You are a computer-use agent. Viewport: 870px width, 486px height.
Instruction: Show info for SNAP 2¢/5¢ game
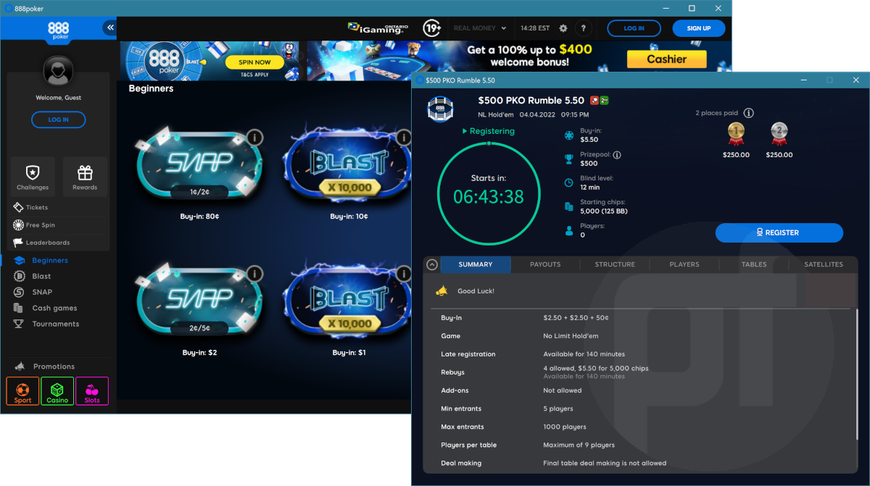(x=255, y=274)
